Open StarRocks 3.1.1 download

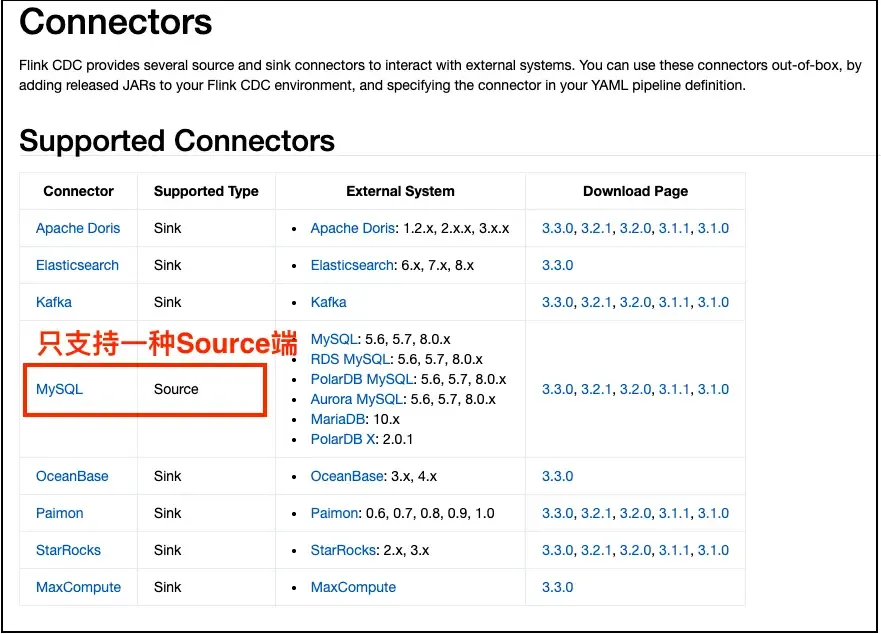(674, 550)
